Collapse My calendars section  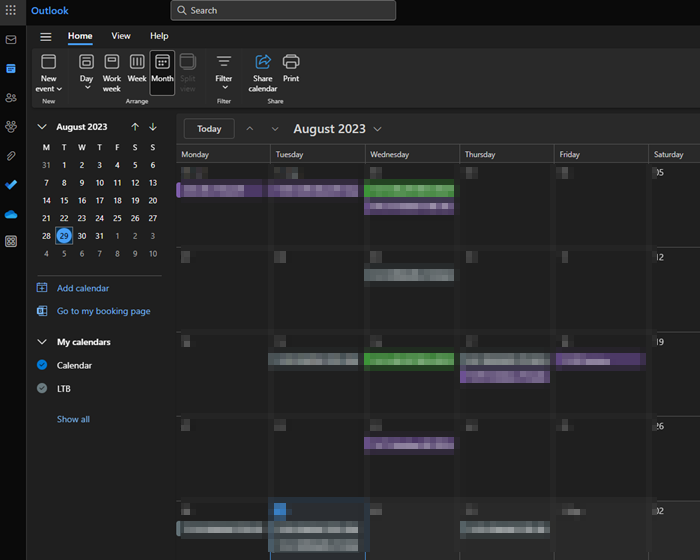(42, 342)
